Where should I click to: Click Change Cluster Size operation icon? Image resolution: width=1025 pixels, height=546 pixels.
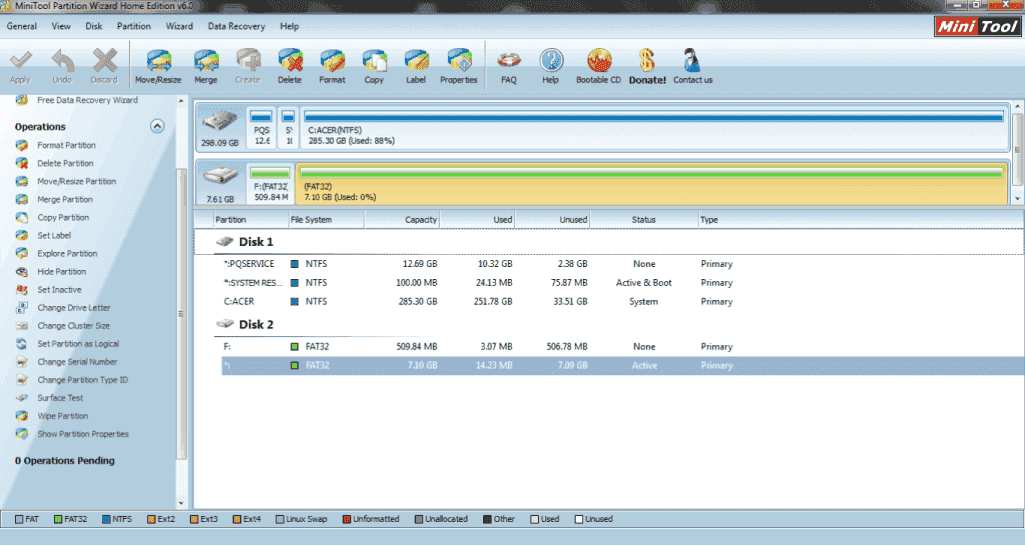click(22, 326)
